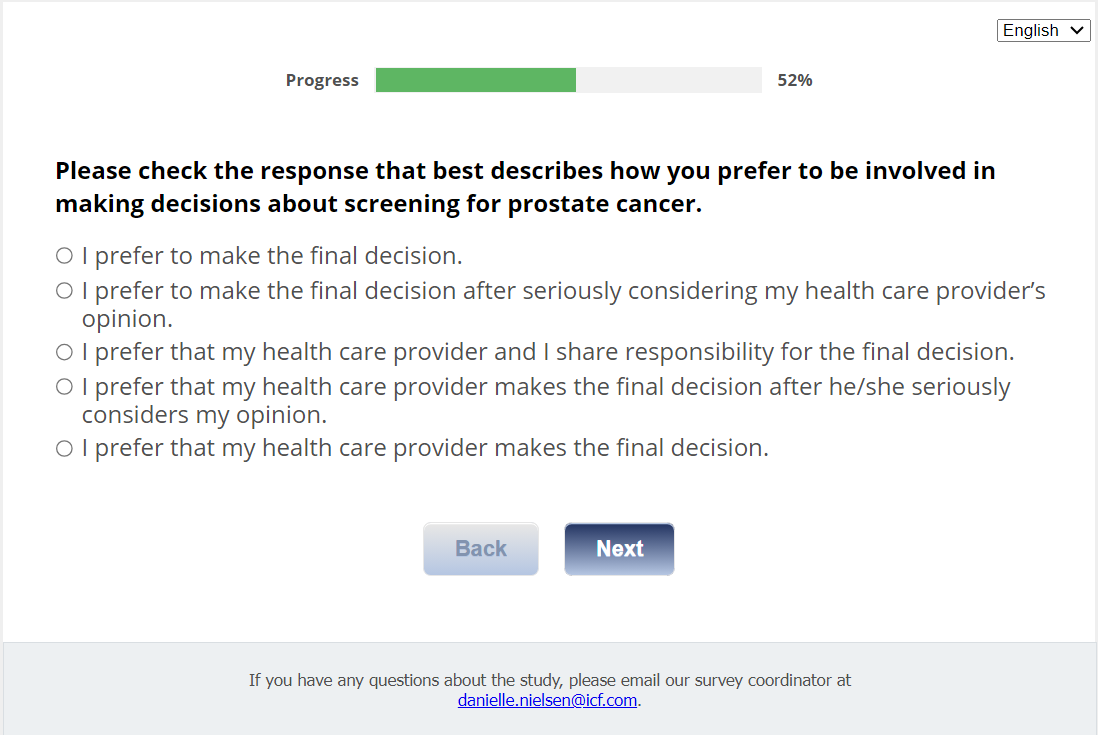This screenshot has height=735, width=1098.
Task: Open the English language dropdown
Action: 1043,30
